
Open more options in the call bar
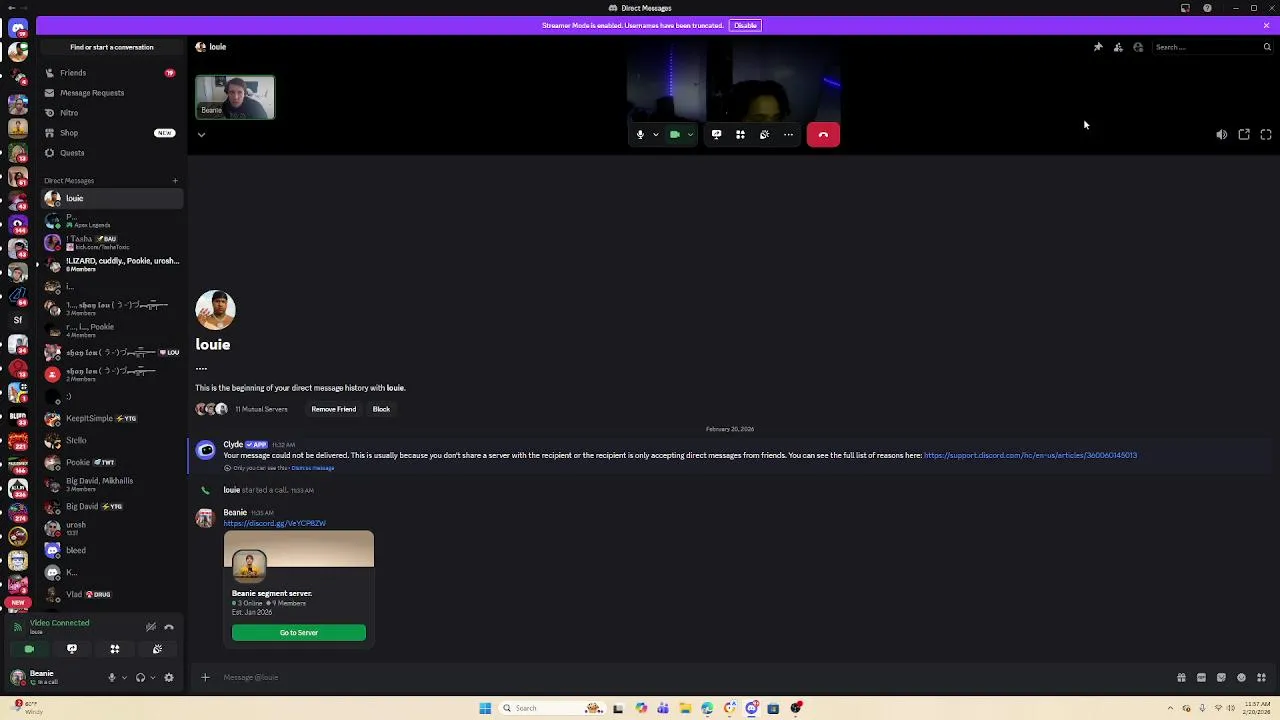click(x=788, y=134)
